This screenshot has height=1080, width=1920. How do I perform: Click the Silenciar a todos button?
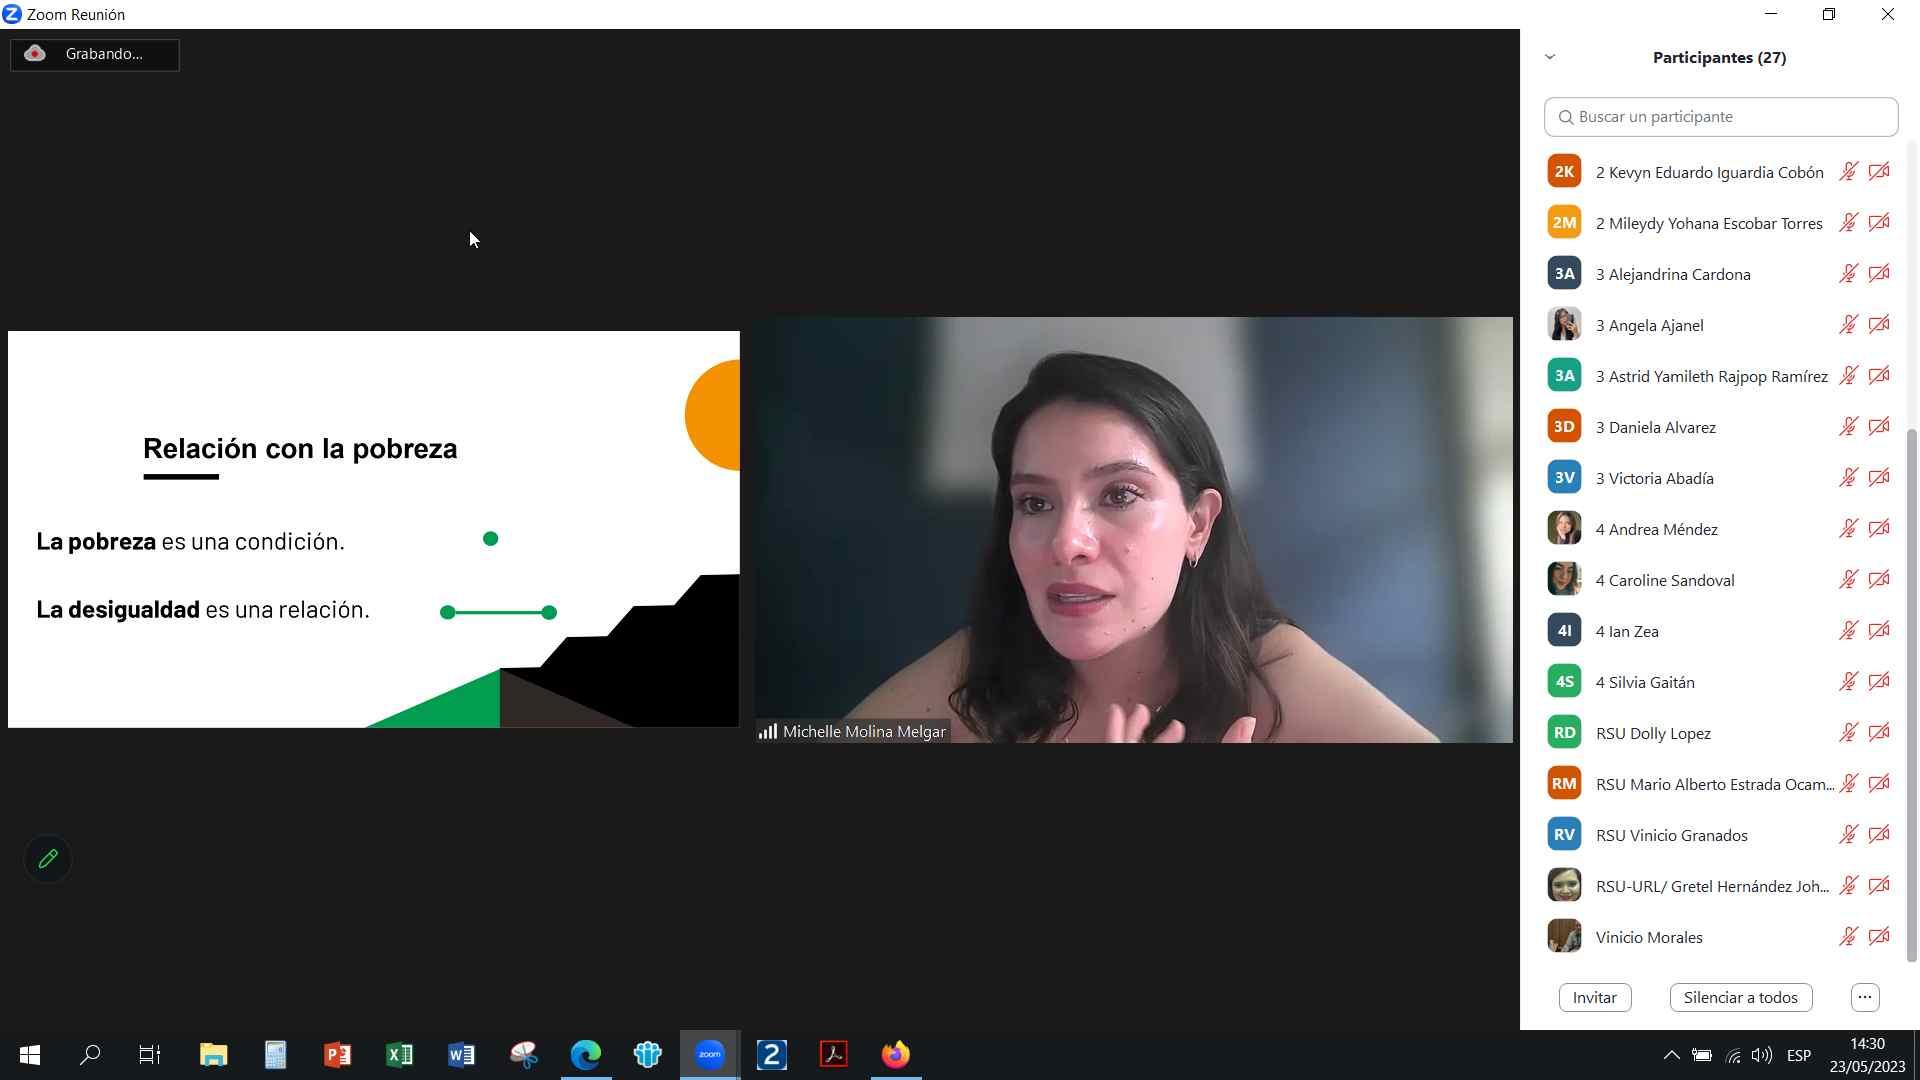pos(1740,997)
